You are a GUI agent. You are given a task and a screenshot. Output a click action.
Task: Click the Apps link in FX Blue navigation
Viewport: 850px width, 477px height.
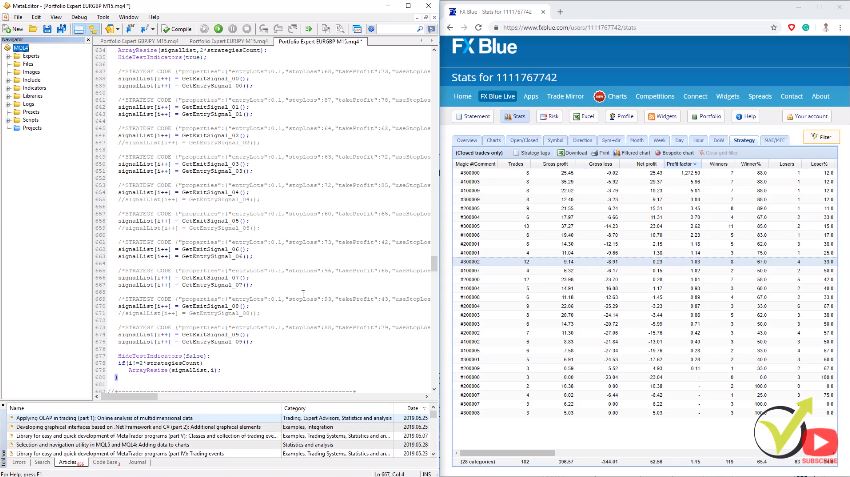coord(531,96)
